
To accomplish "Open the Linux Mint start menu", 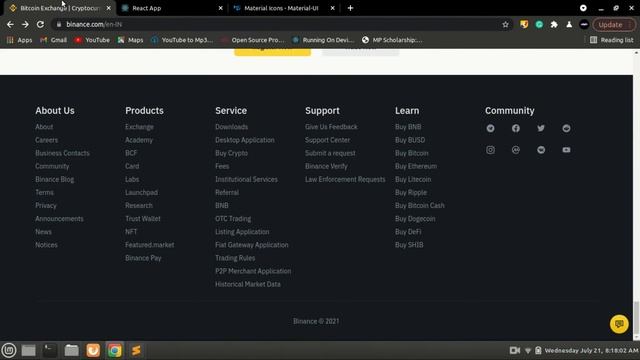I will pos(9,350).
